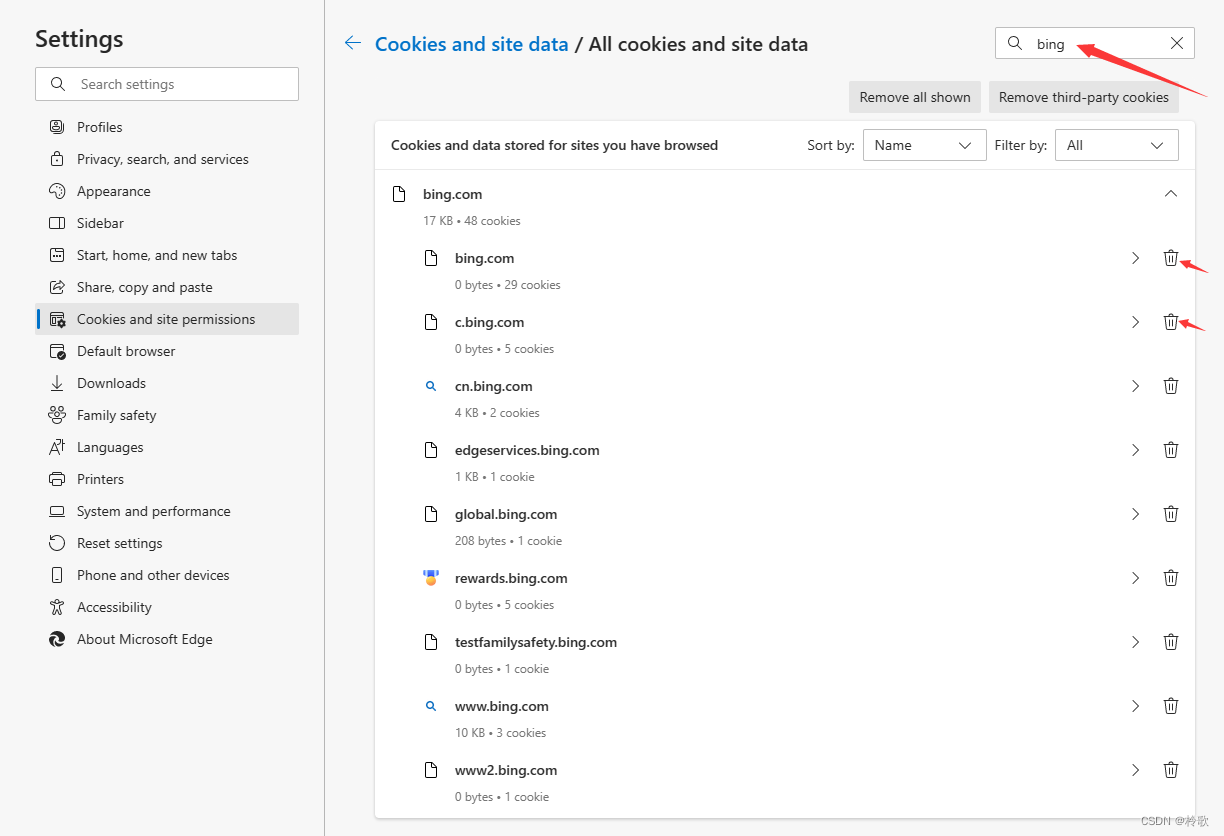Click Remove third-party cookies button
Viewport: 1224px width, 836px height.
tap(1084, 97)
